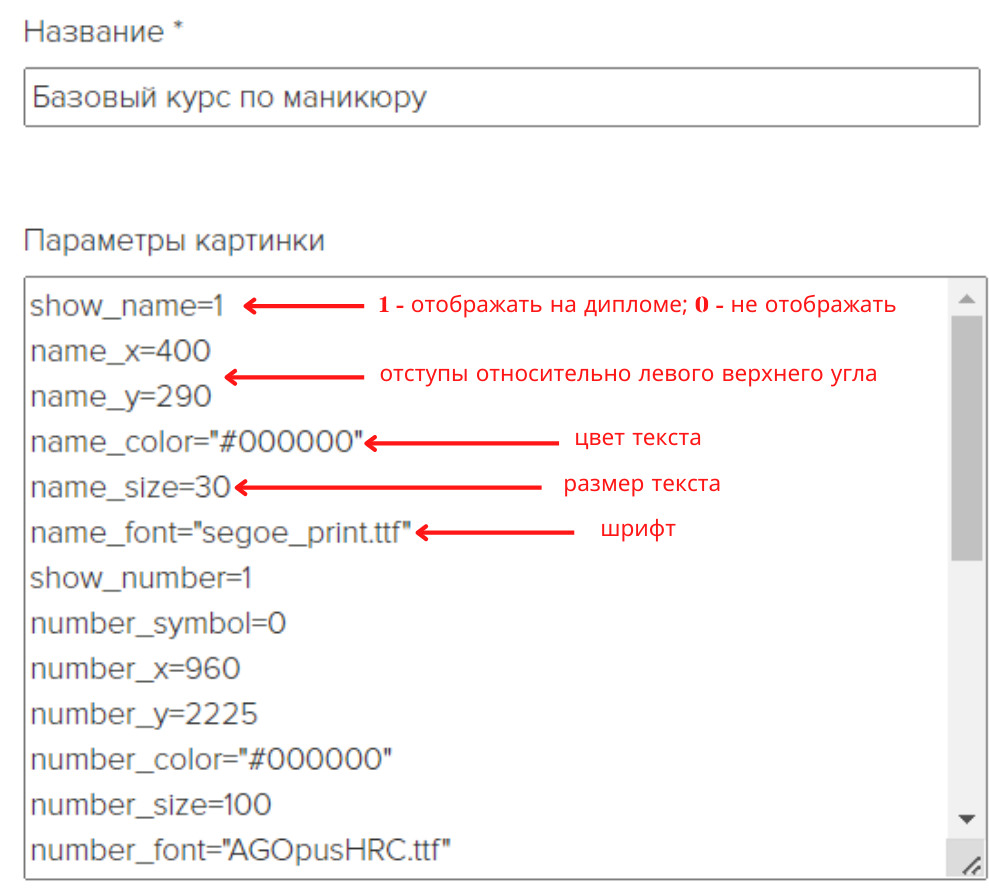Screen dimensions: 989x890
Task: Click the scrollbar down arrow in textarea
Action: point(966,819)
